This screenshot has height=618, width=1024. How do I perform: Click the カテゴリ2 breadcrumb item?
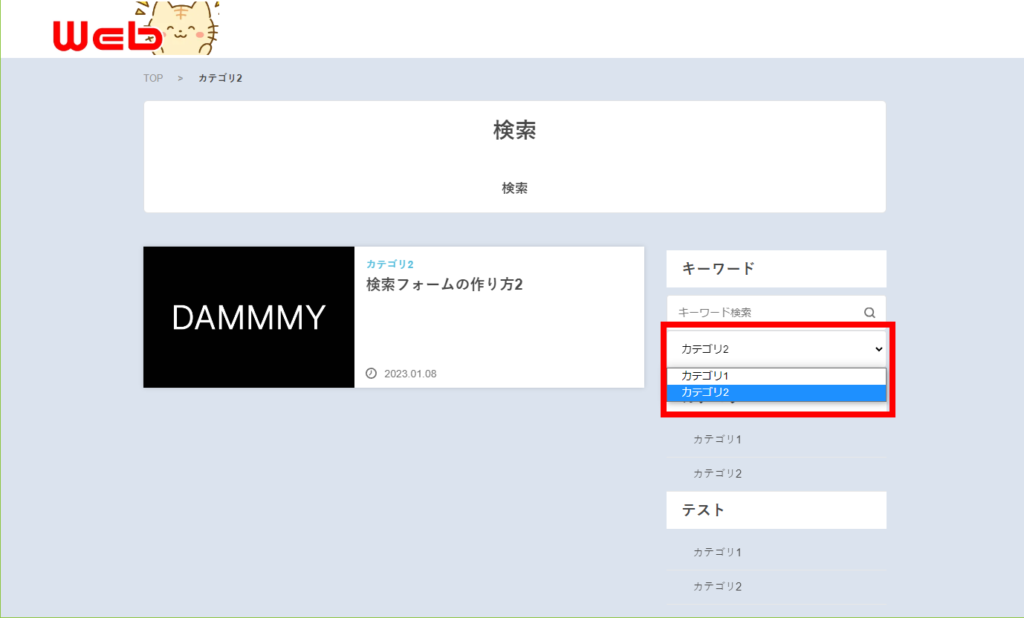tap(220, 78)
